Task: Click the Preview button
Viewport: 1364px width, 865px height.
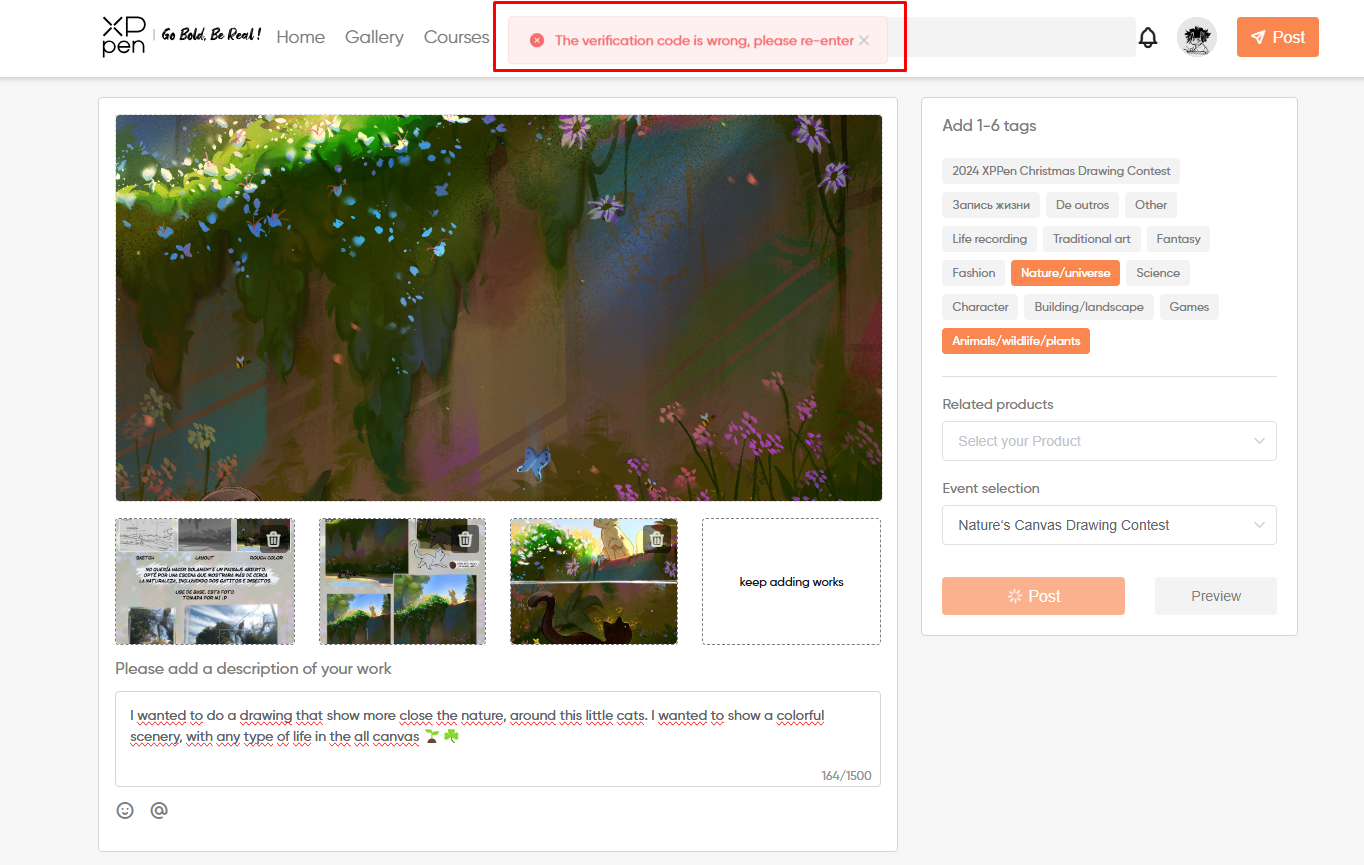Action: 1215,596
